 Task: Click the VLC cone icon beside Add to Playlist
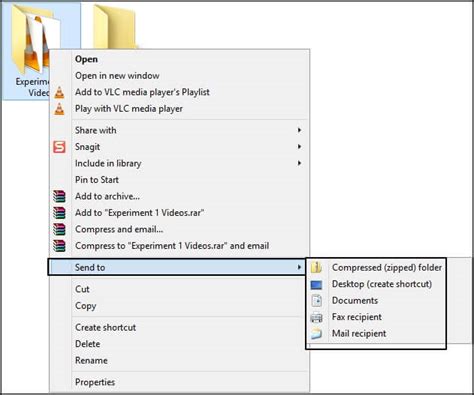pos(59,92)
